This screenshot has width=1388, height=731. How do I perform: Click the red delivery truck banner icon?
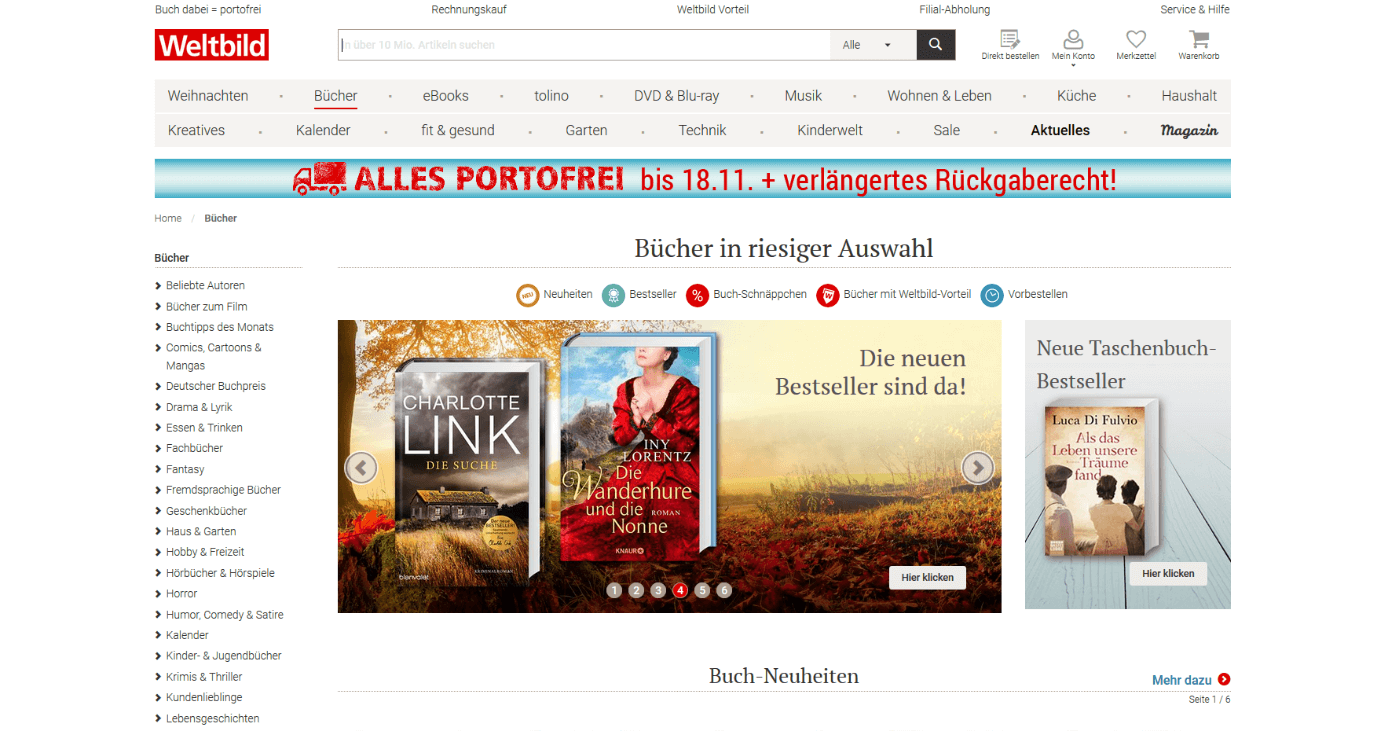coord(320,178)
